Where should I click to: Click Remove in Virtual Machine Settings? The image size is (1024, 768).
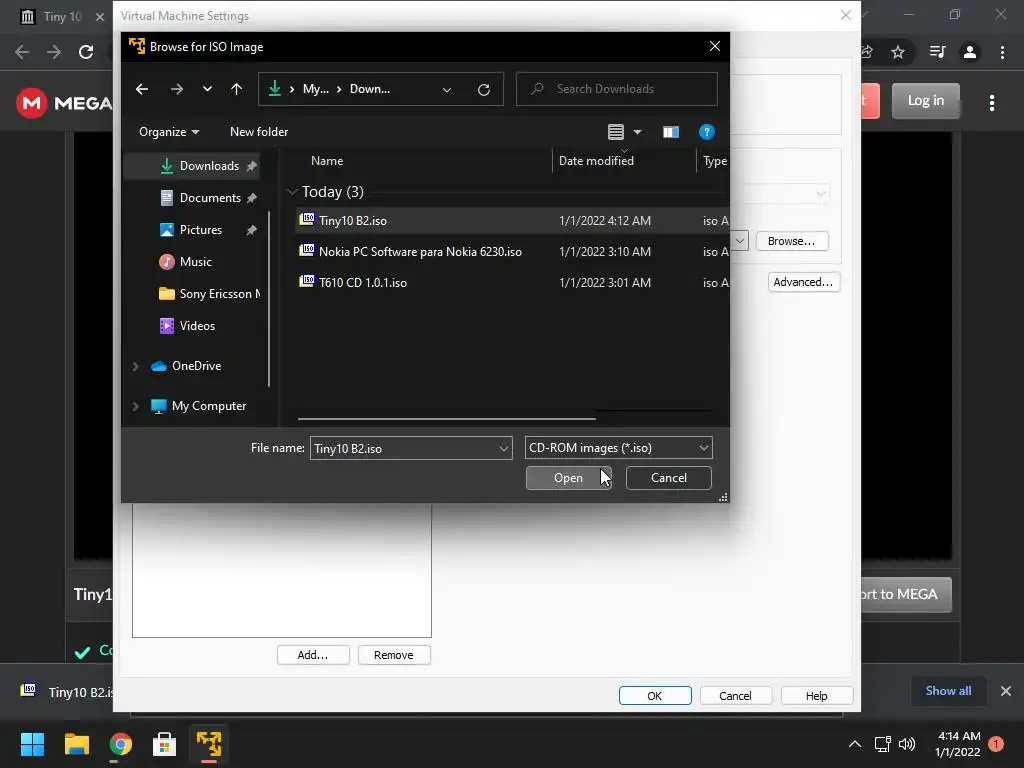(394, 655)
